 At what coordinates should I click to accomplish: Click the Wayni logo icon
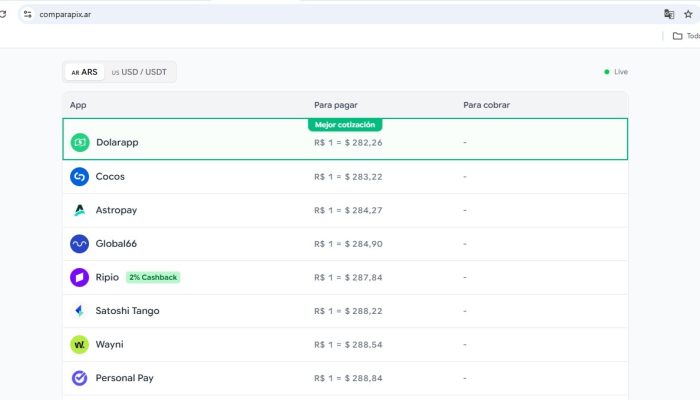point(79,345)
